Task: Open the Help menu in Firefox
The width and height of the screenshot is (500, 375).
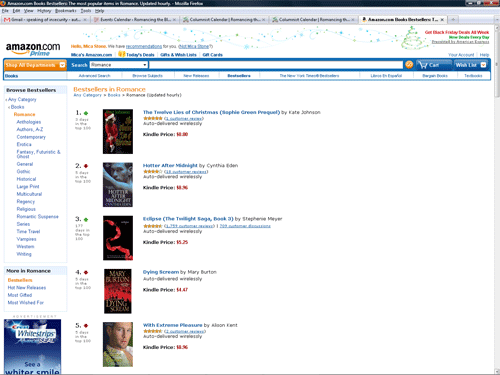Action: 99,11
